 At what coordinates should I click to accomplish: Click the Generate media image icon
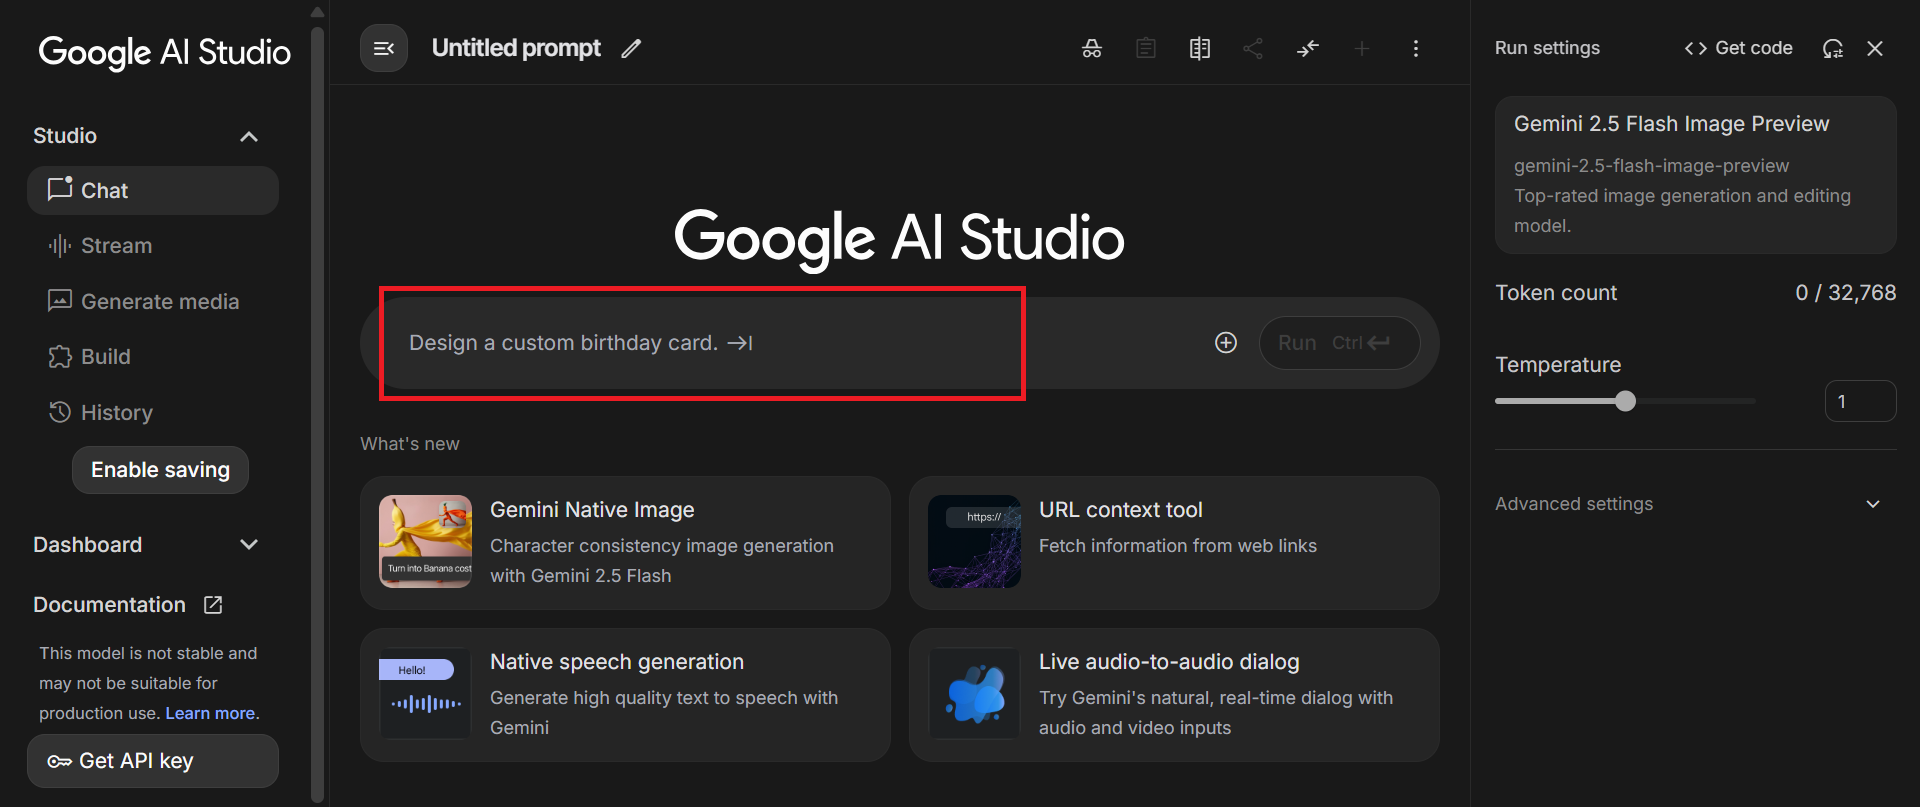click(x=60, y=301)
